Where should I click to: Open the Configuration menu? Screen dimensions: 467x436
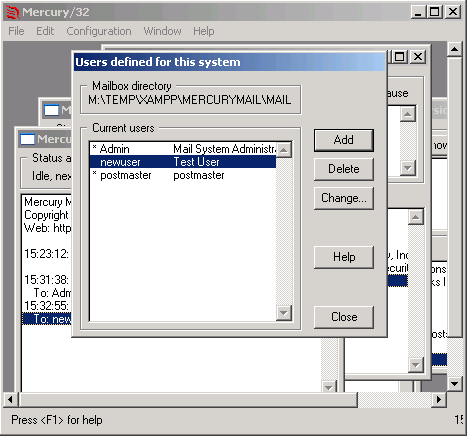(x=99, y=31)
